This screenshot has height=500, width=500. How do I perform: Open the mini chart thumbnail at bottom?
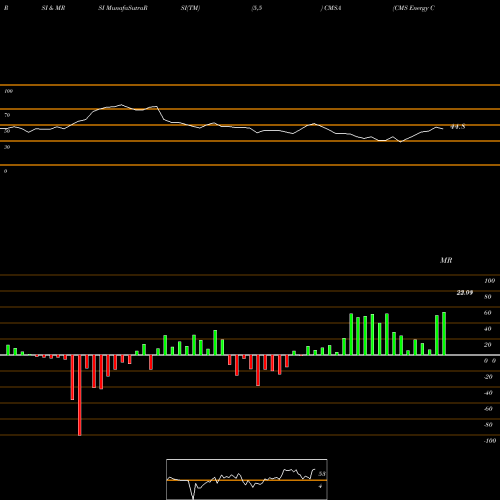[247, 479]
